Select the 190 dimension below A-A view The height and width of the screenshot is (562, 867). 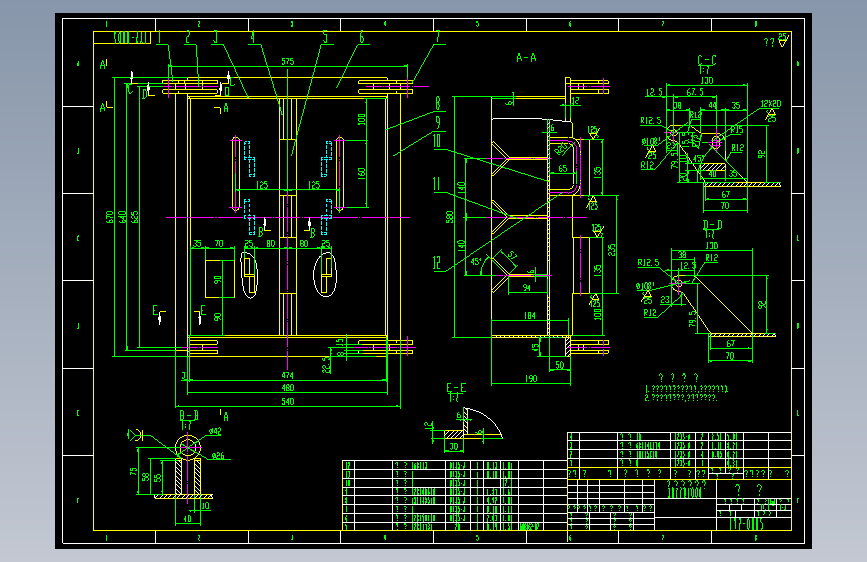pos(531,379)
